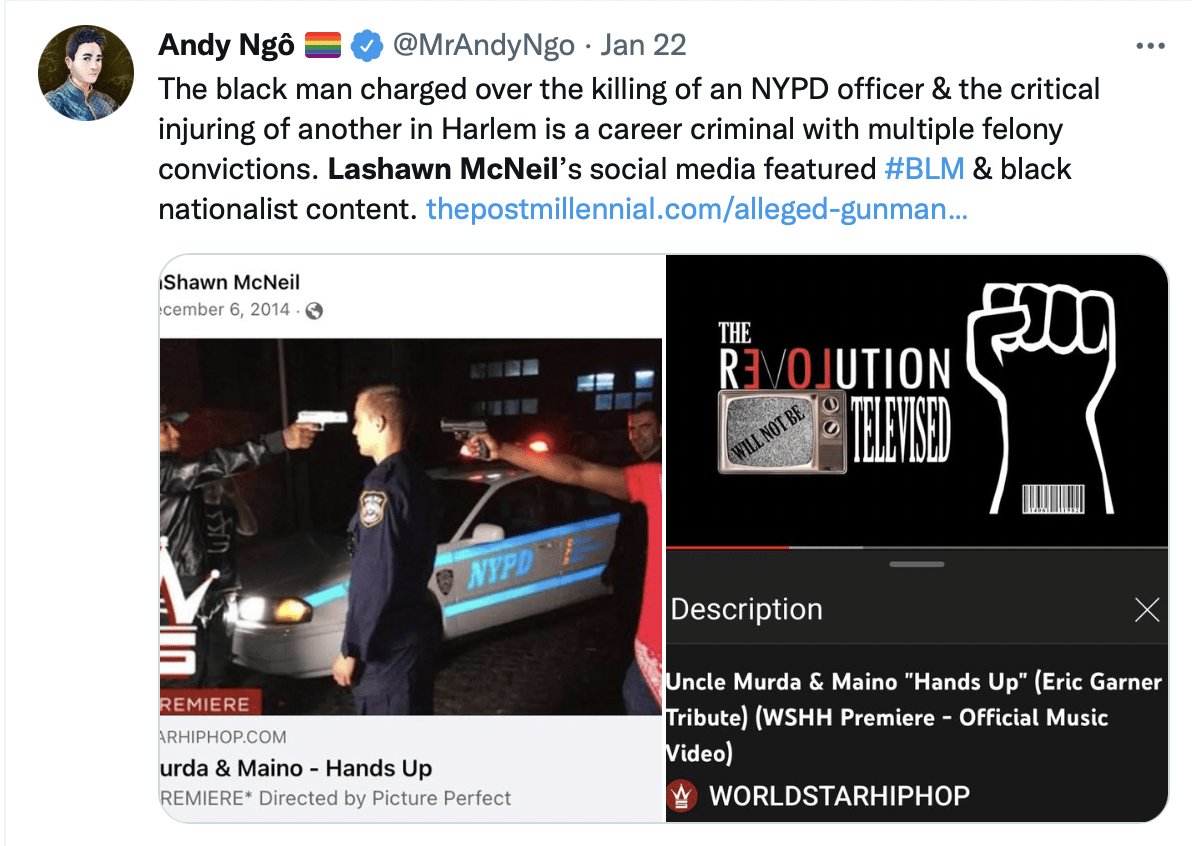Click the Murda & Maino Hands Up title
Image resolution: width=1192 pixels, height=846 pixels.
tap(296, 768)
